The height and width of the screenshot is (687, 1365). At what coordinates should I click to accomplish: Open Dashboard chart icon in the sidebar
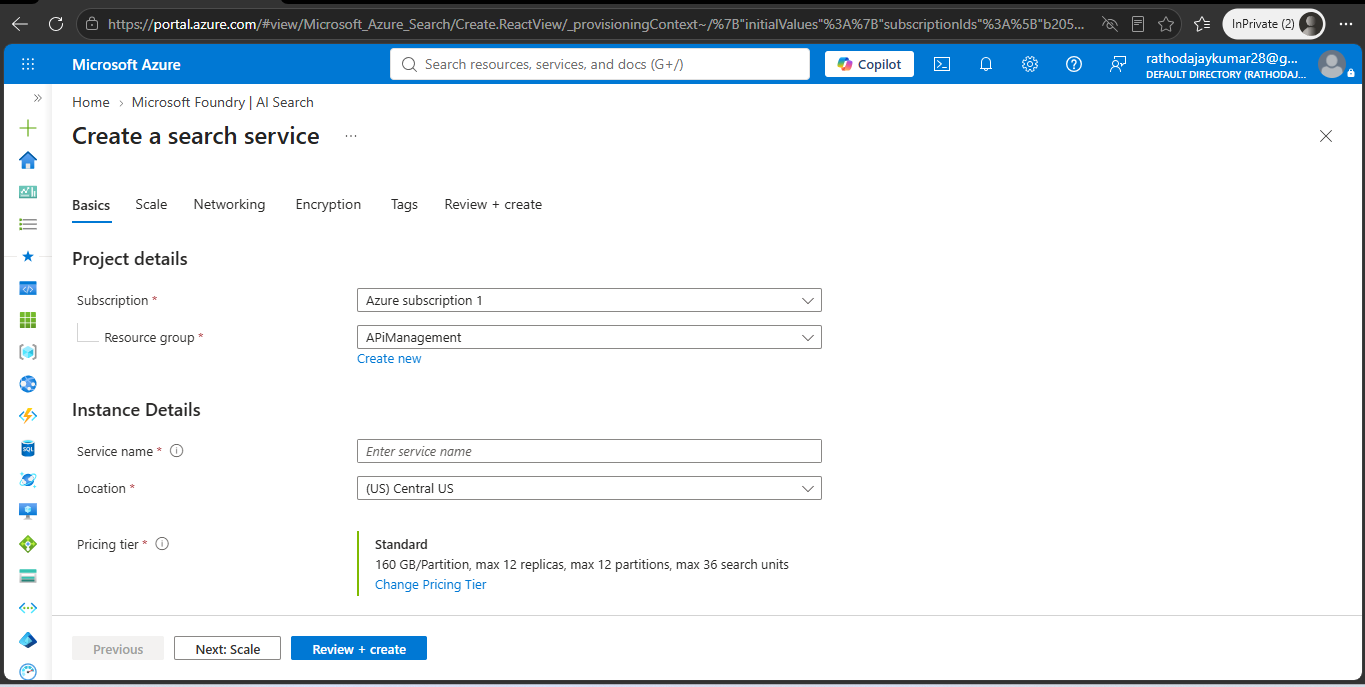click(x=28, y=192)
